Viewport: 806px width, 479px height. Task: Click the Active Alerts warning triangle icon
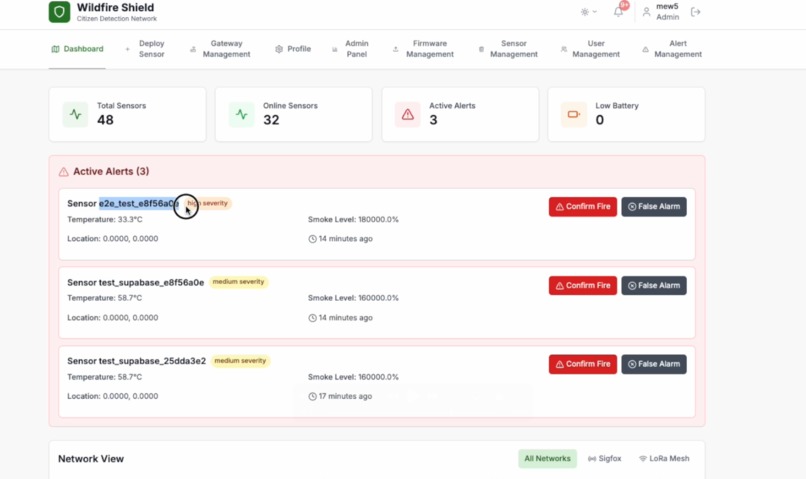point(408,114)
